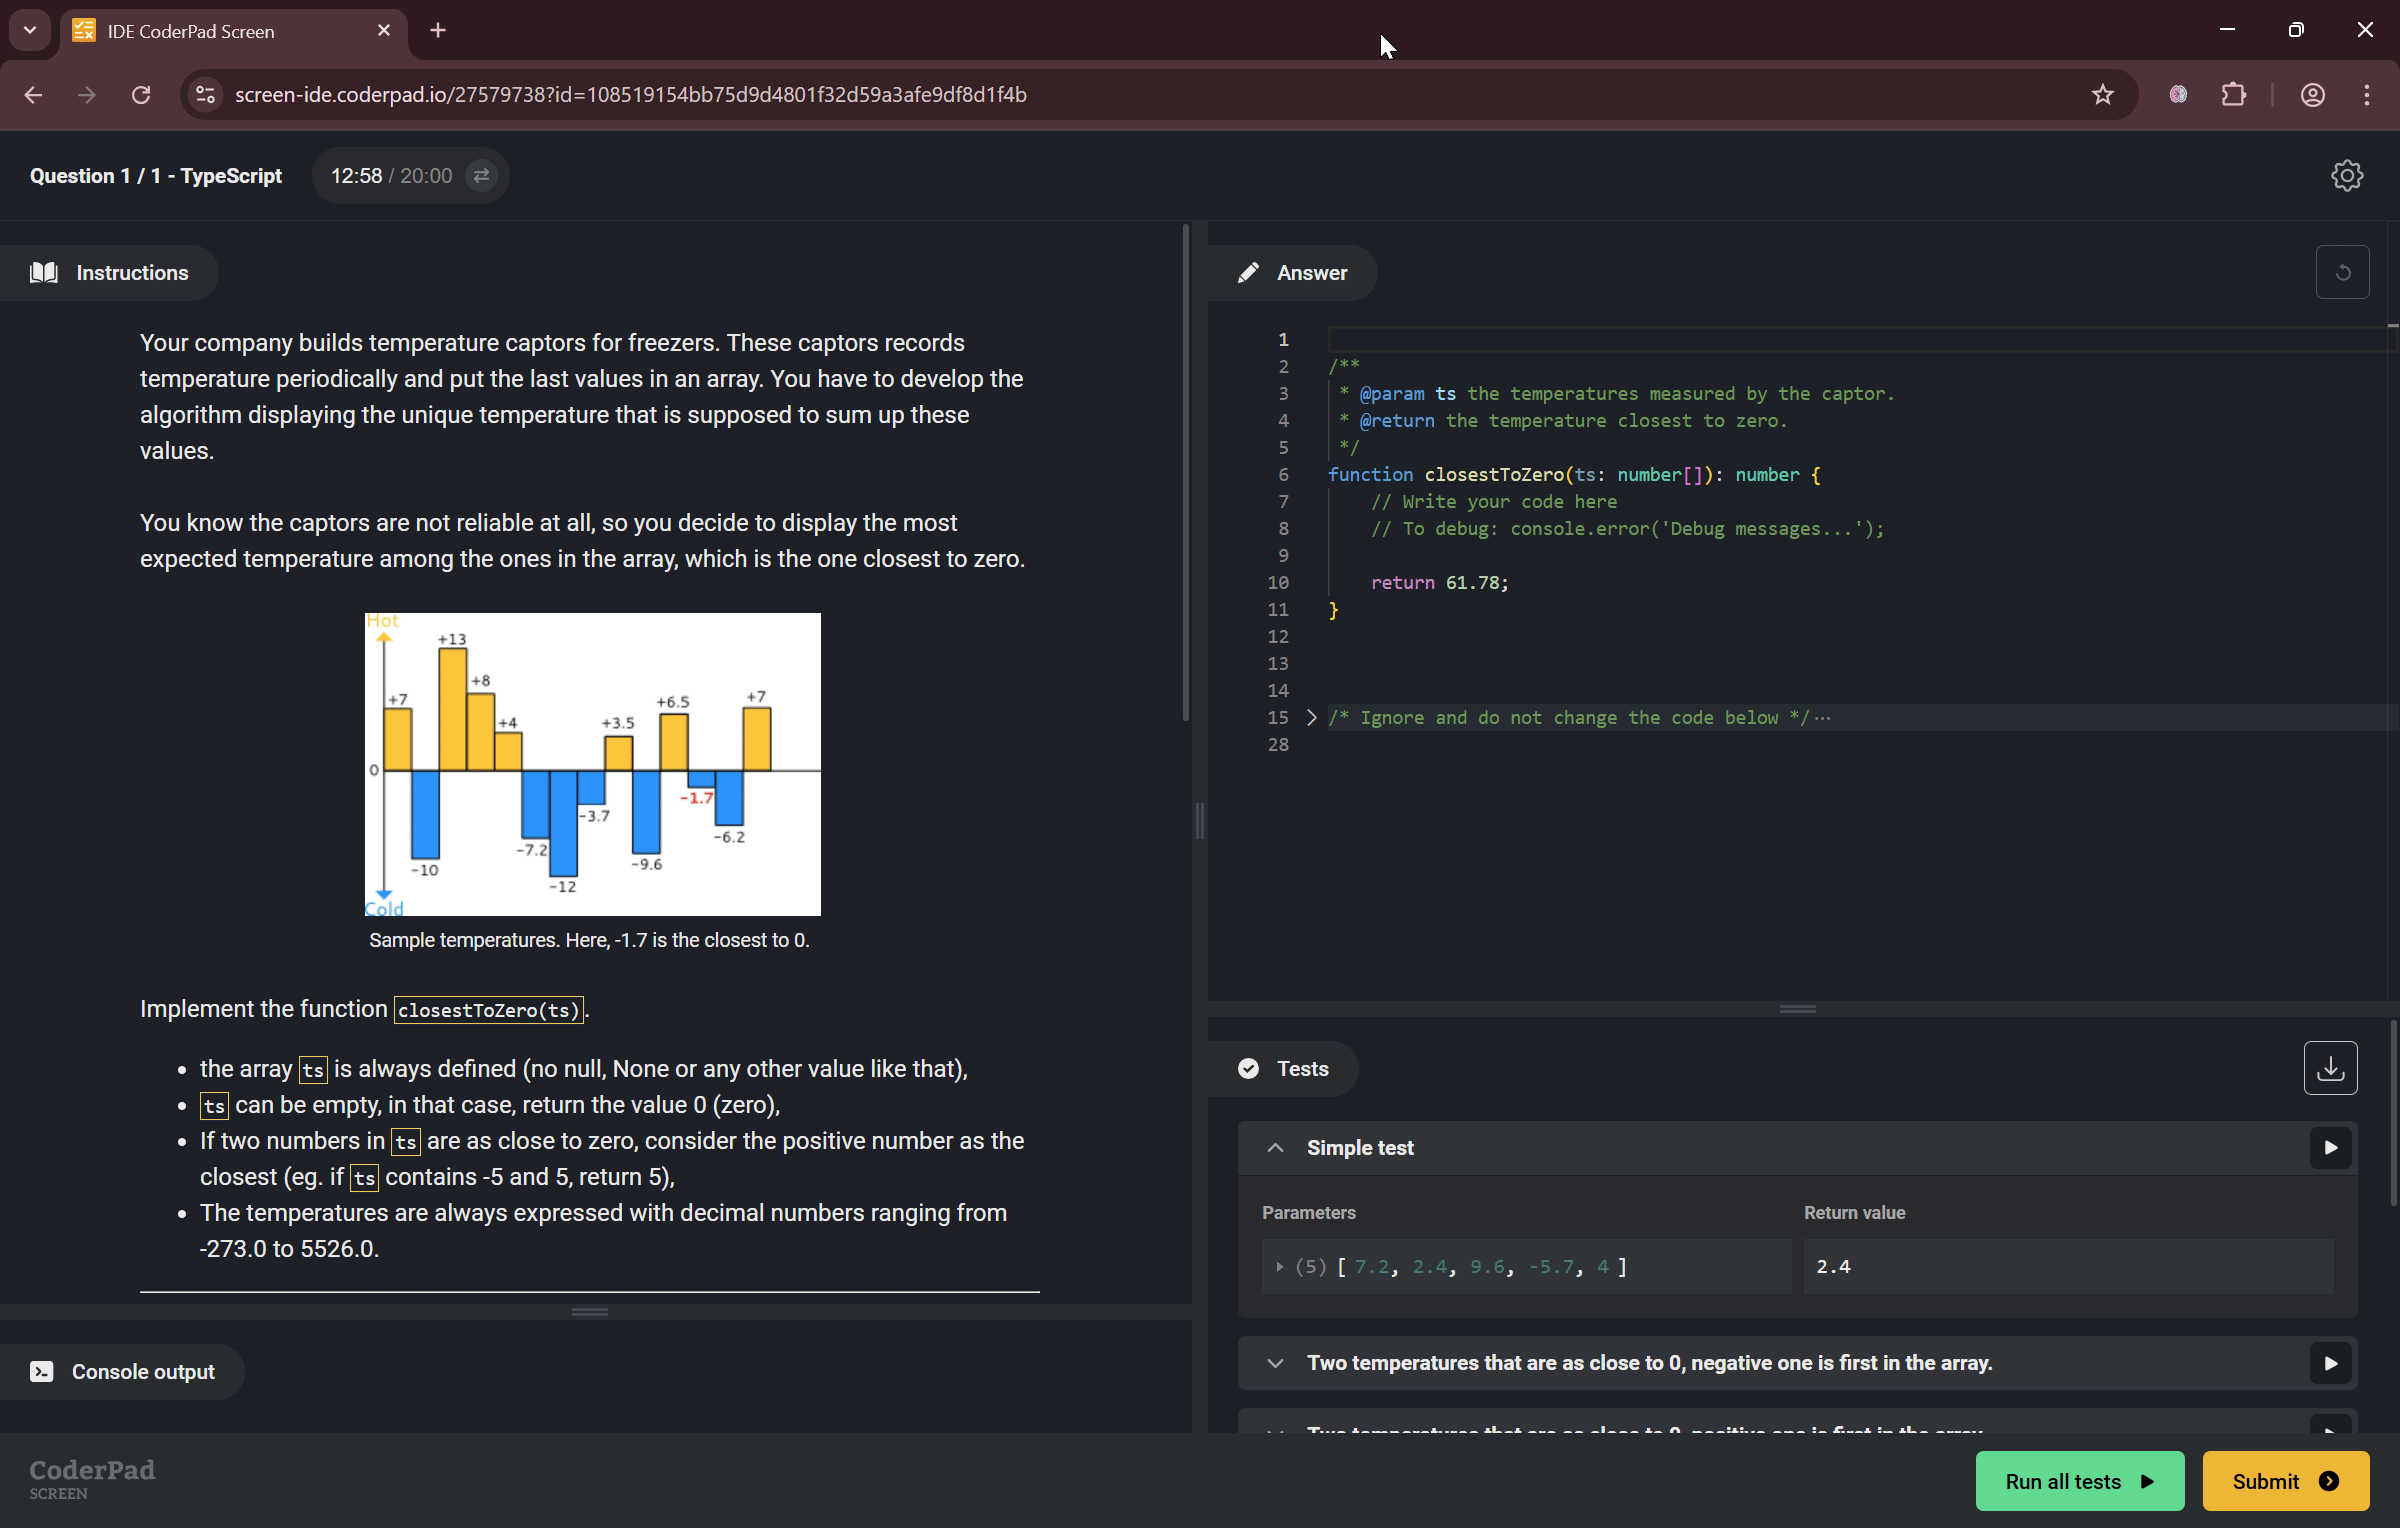Download the test cases icon
This screenshot has height=1528, width=2400.
click(x=2330, y=1068)
